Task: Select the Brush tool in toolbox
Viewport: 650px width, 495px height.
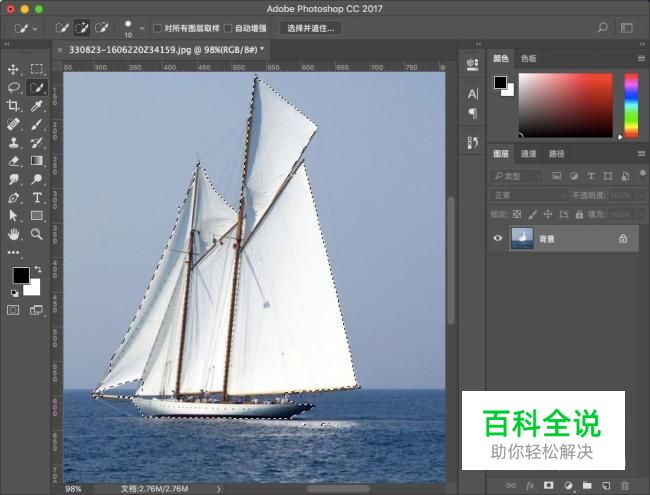Action: pyautogui.click(x=36, y=124)
